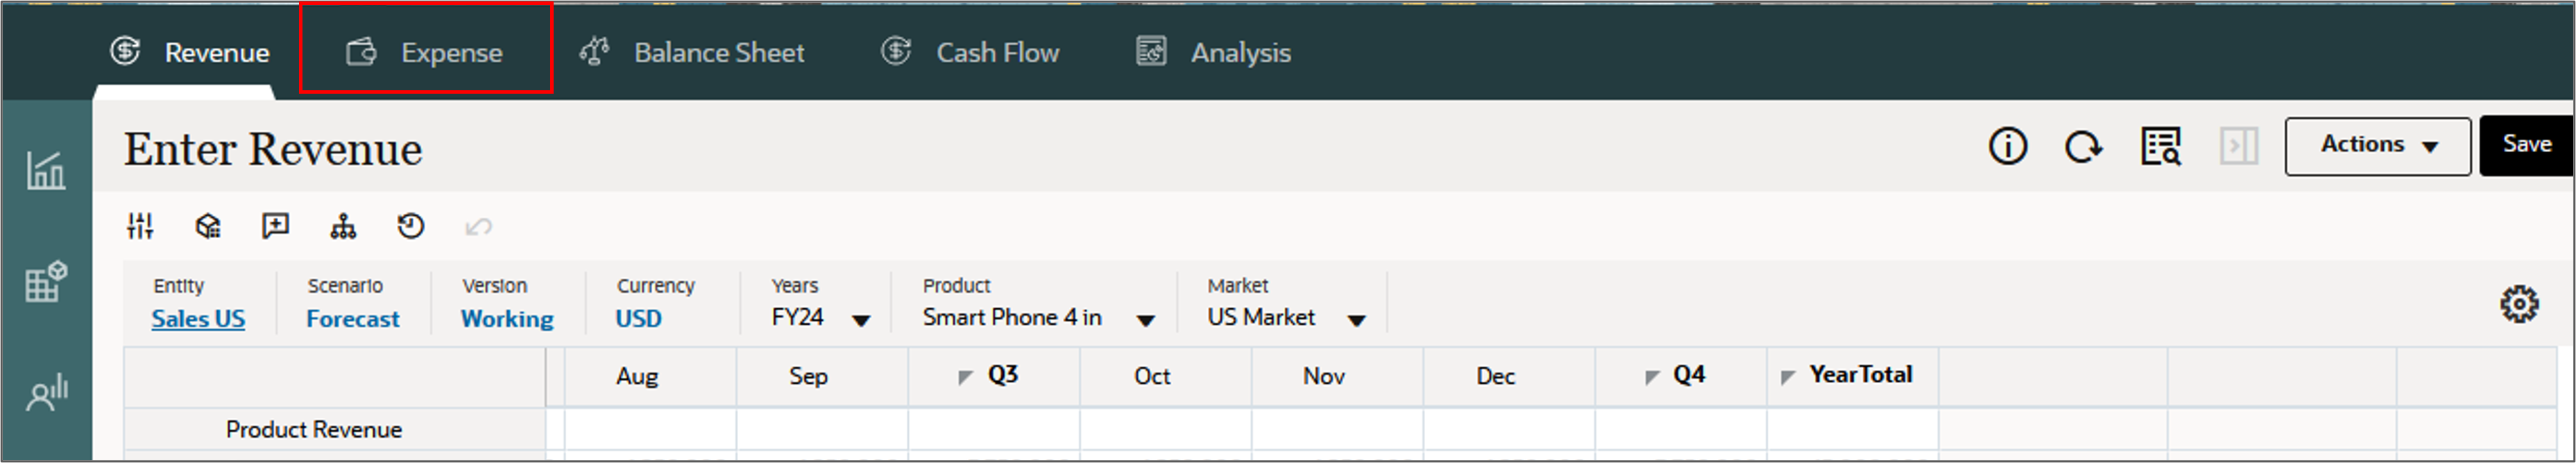Refresh the form with the circular arrow icon
Image resolution: width=2576 pixels, height=463 pixels.
point(2083,147)
